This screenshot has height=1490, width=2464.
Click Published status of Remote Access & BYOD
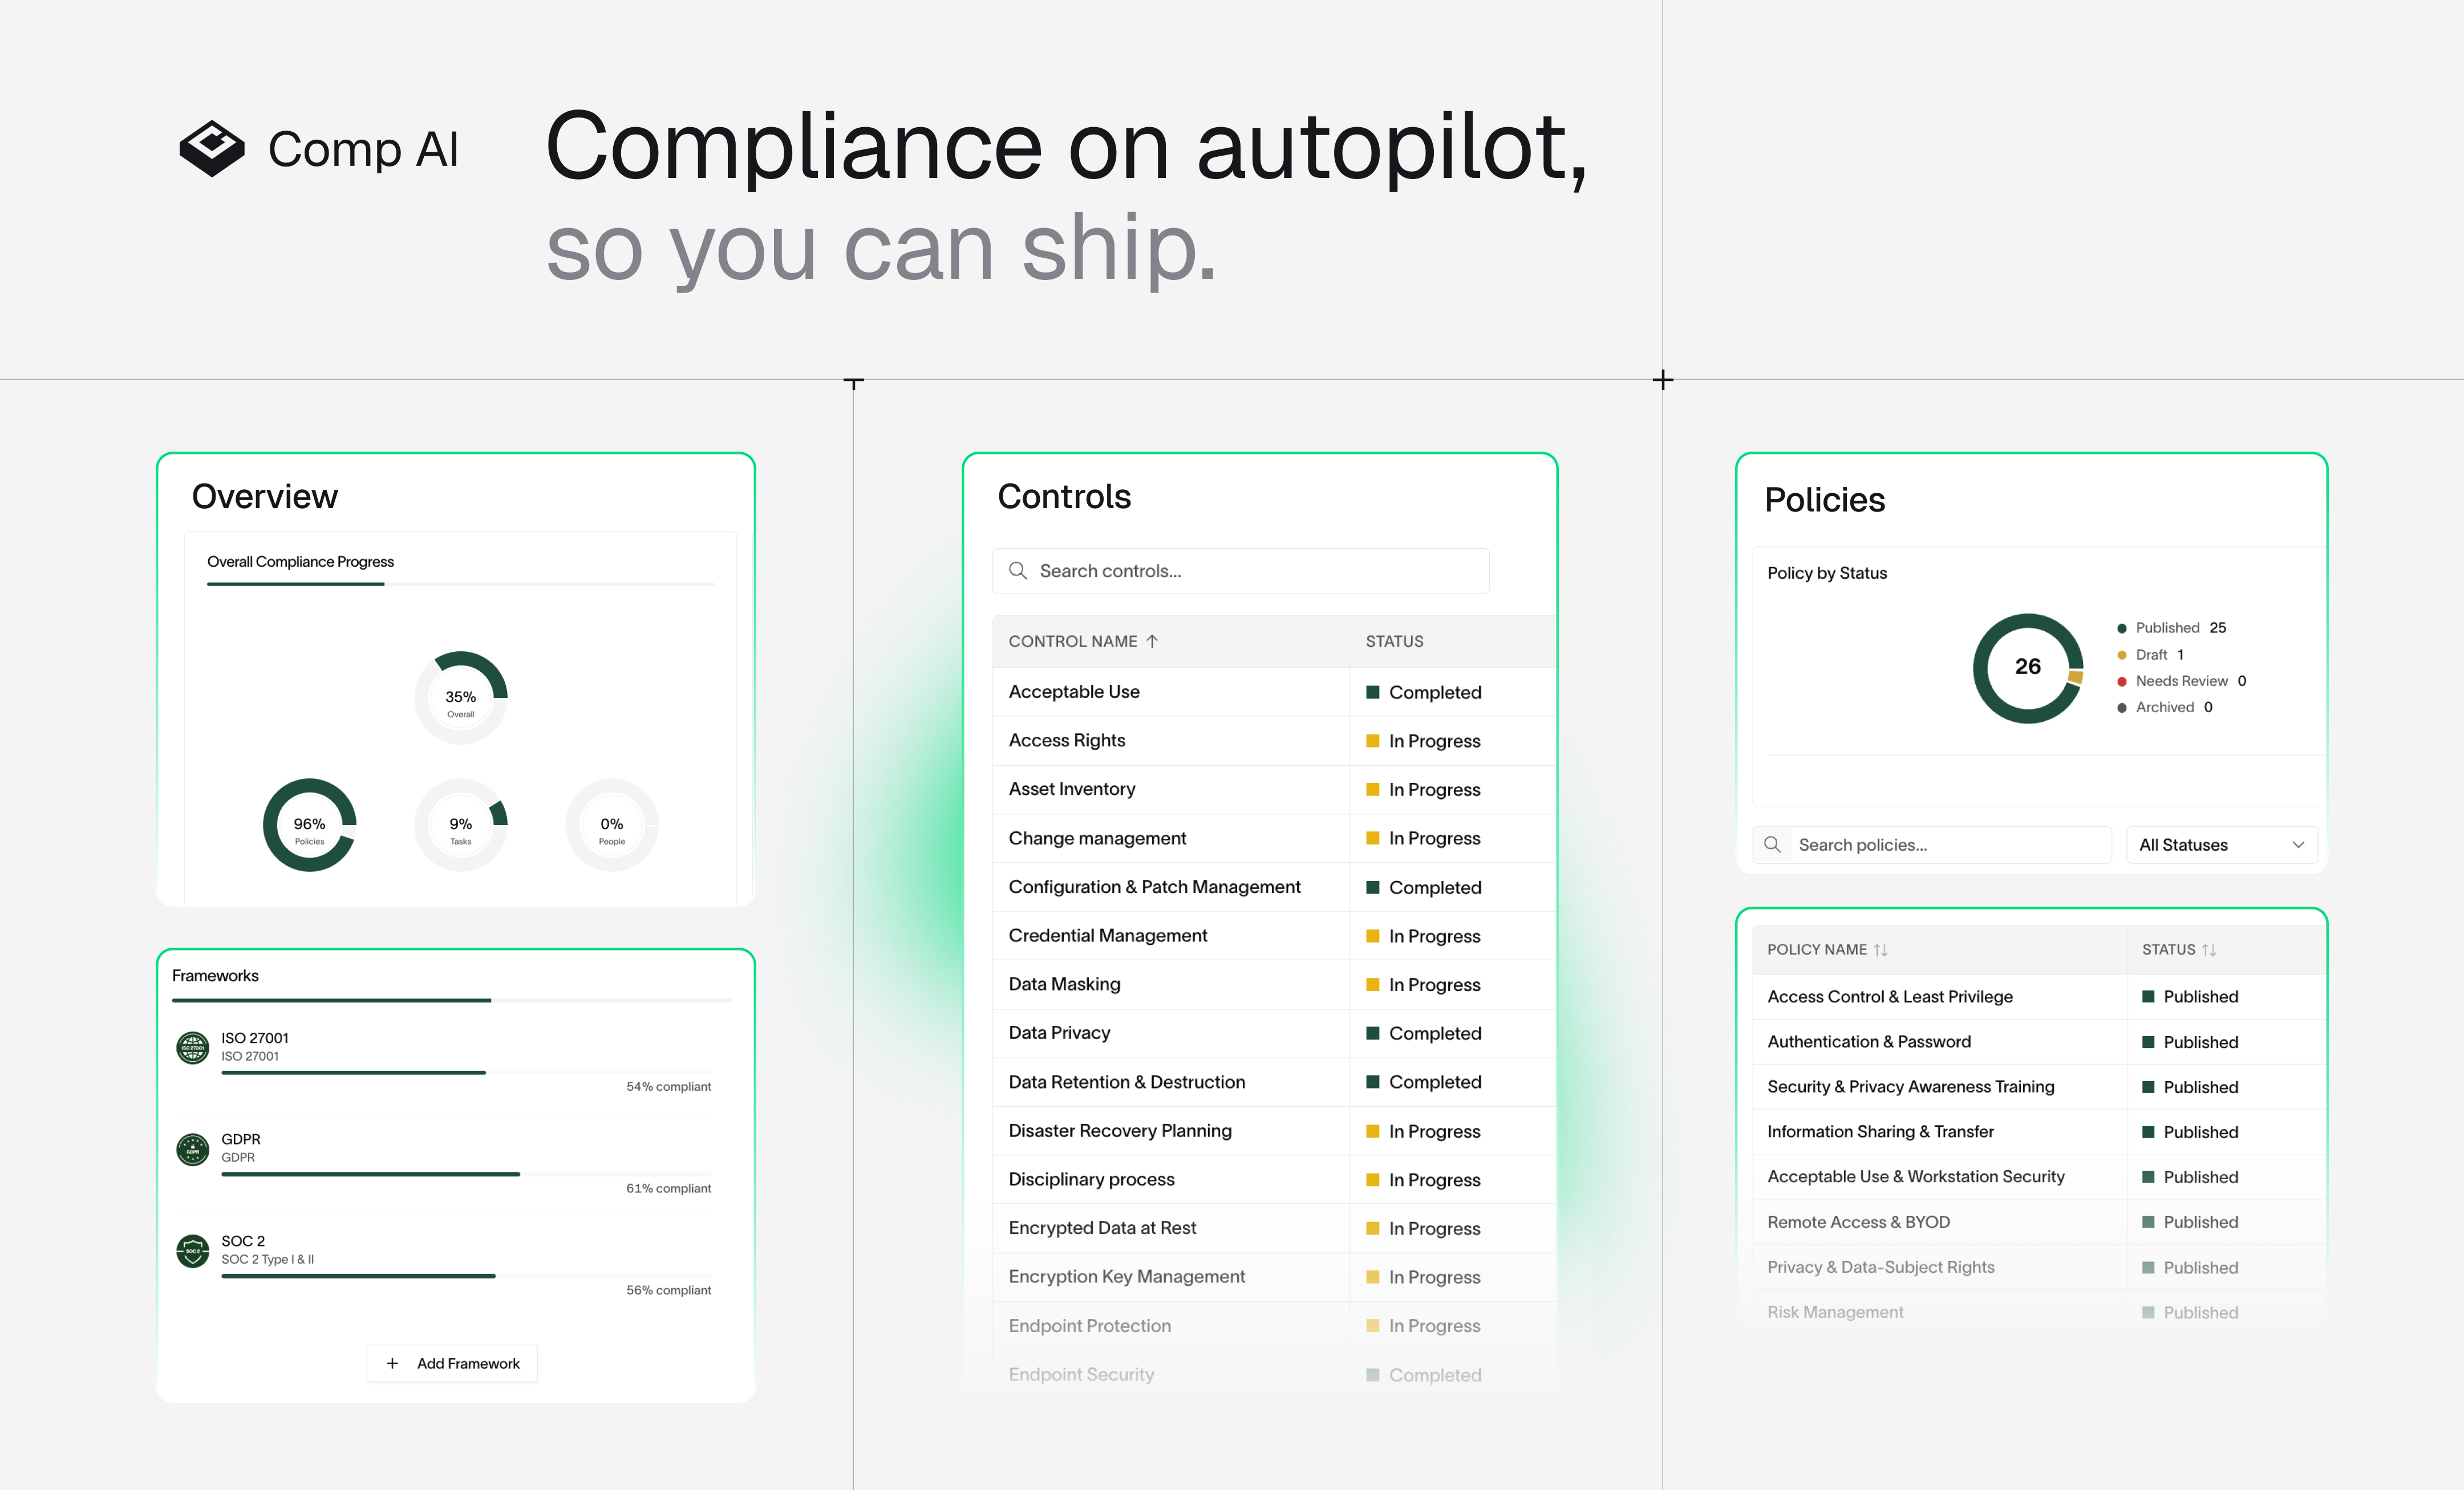[x=2190, y=1222]
